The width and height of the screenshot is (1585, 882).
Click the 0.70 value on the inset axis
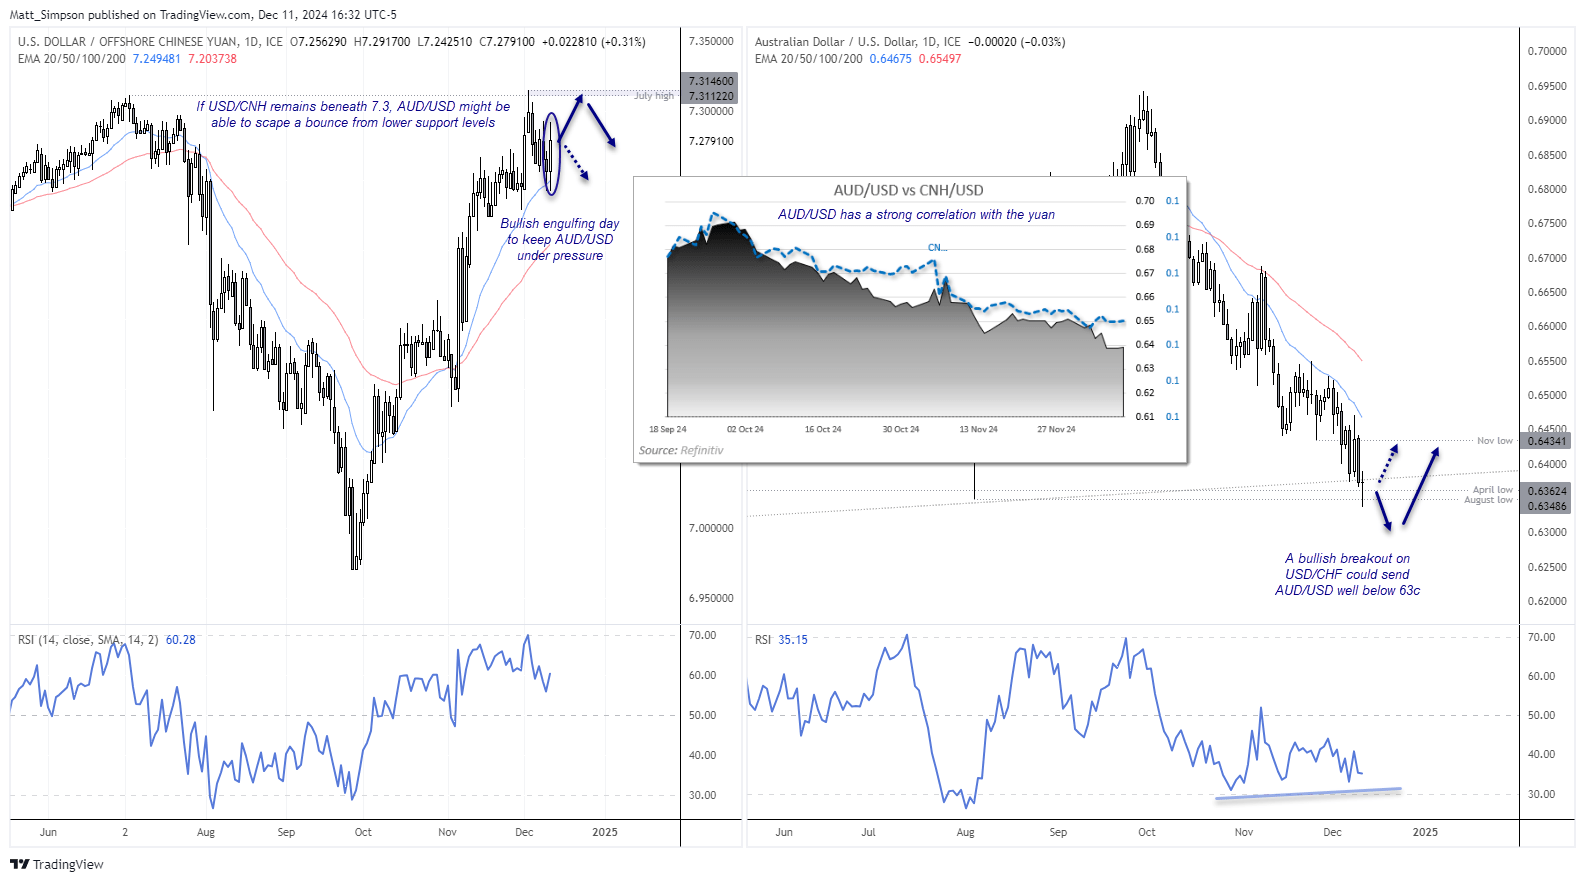click(x=1145, y=201)
